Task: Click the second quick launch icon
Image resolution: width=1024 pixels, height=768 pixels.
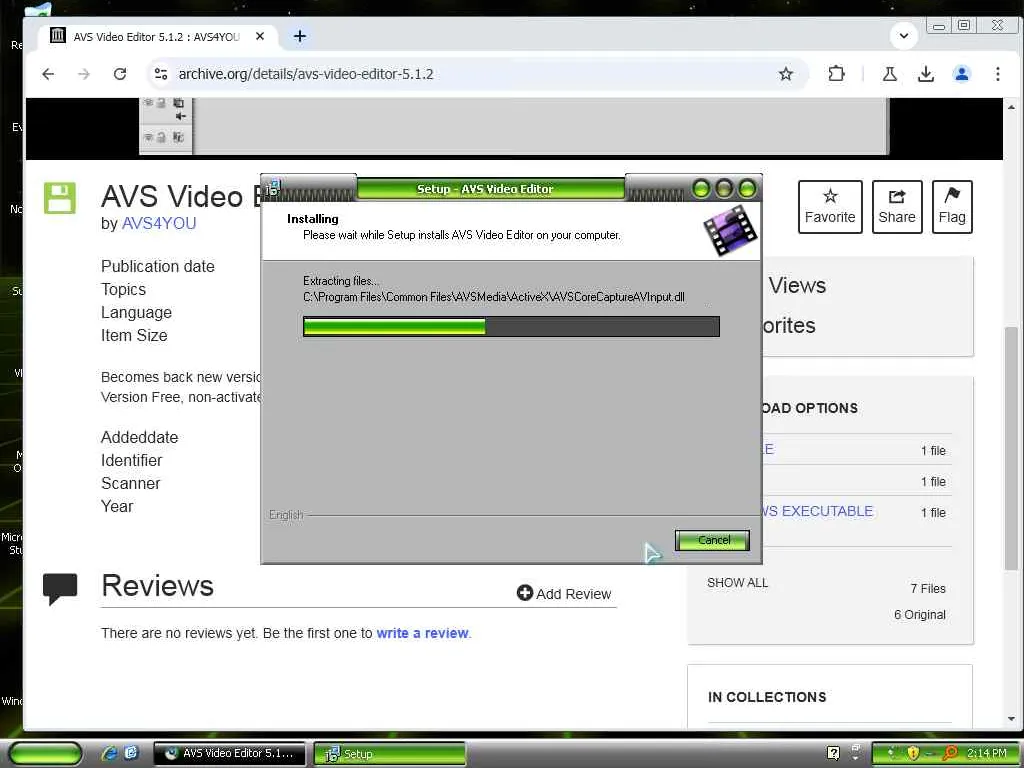Action: tap(131, 753)
